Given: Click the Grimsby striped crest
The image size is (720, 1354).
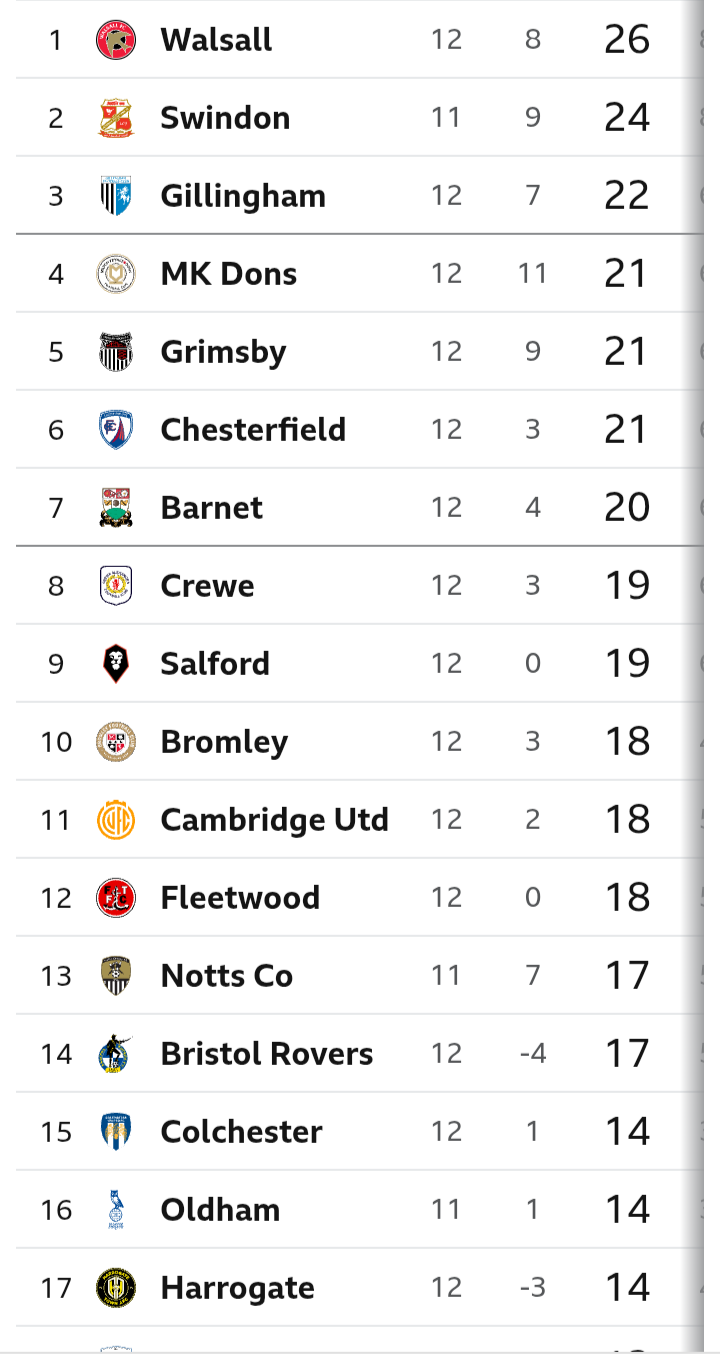Looking at the screenshot, I should click(x=116, y=352).
